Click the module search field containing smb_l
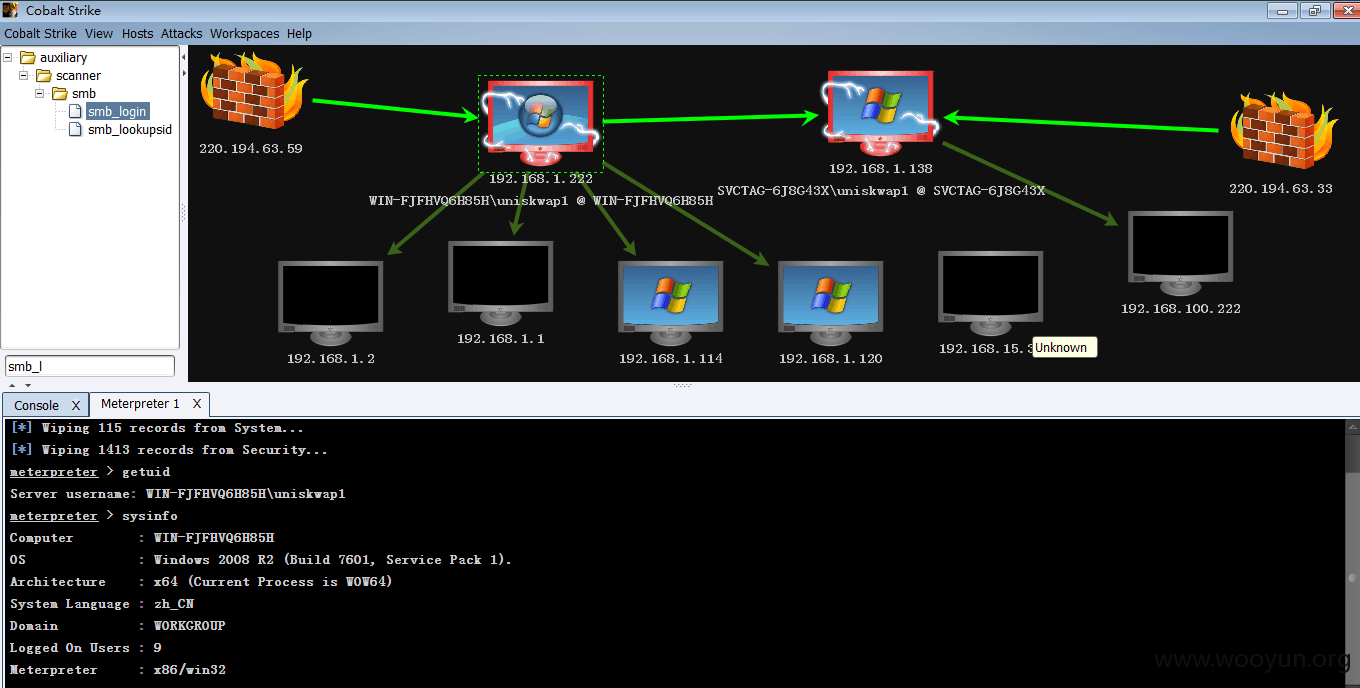The width and height of the screenshot is (1360, 688). (x=90, y=366)
